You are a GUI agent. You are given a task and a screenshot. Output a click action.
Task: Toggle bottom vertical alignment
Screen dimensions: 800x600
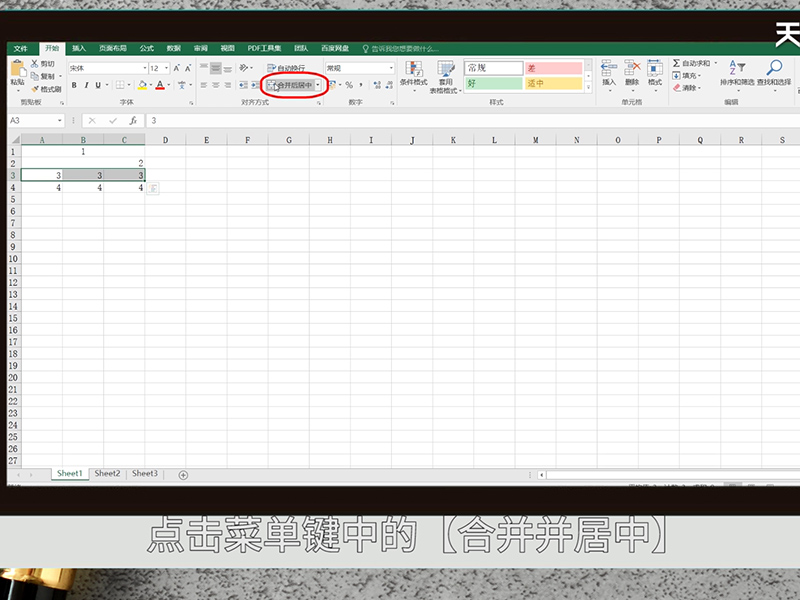(x=228, y=68)
